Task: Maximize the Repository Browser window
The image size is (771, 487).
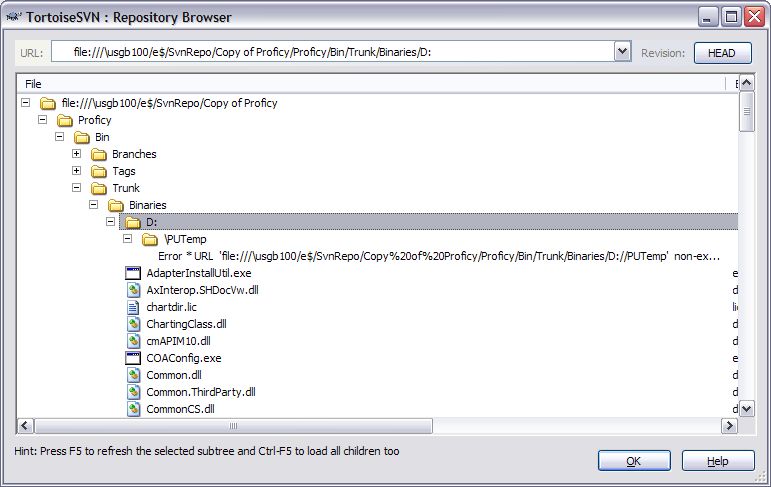Action: coord(731,17)
